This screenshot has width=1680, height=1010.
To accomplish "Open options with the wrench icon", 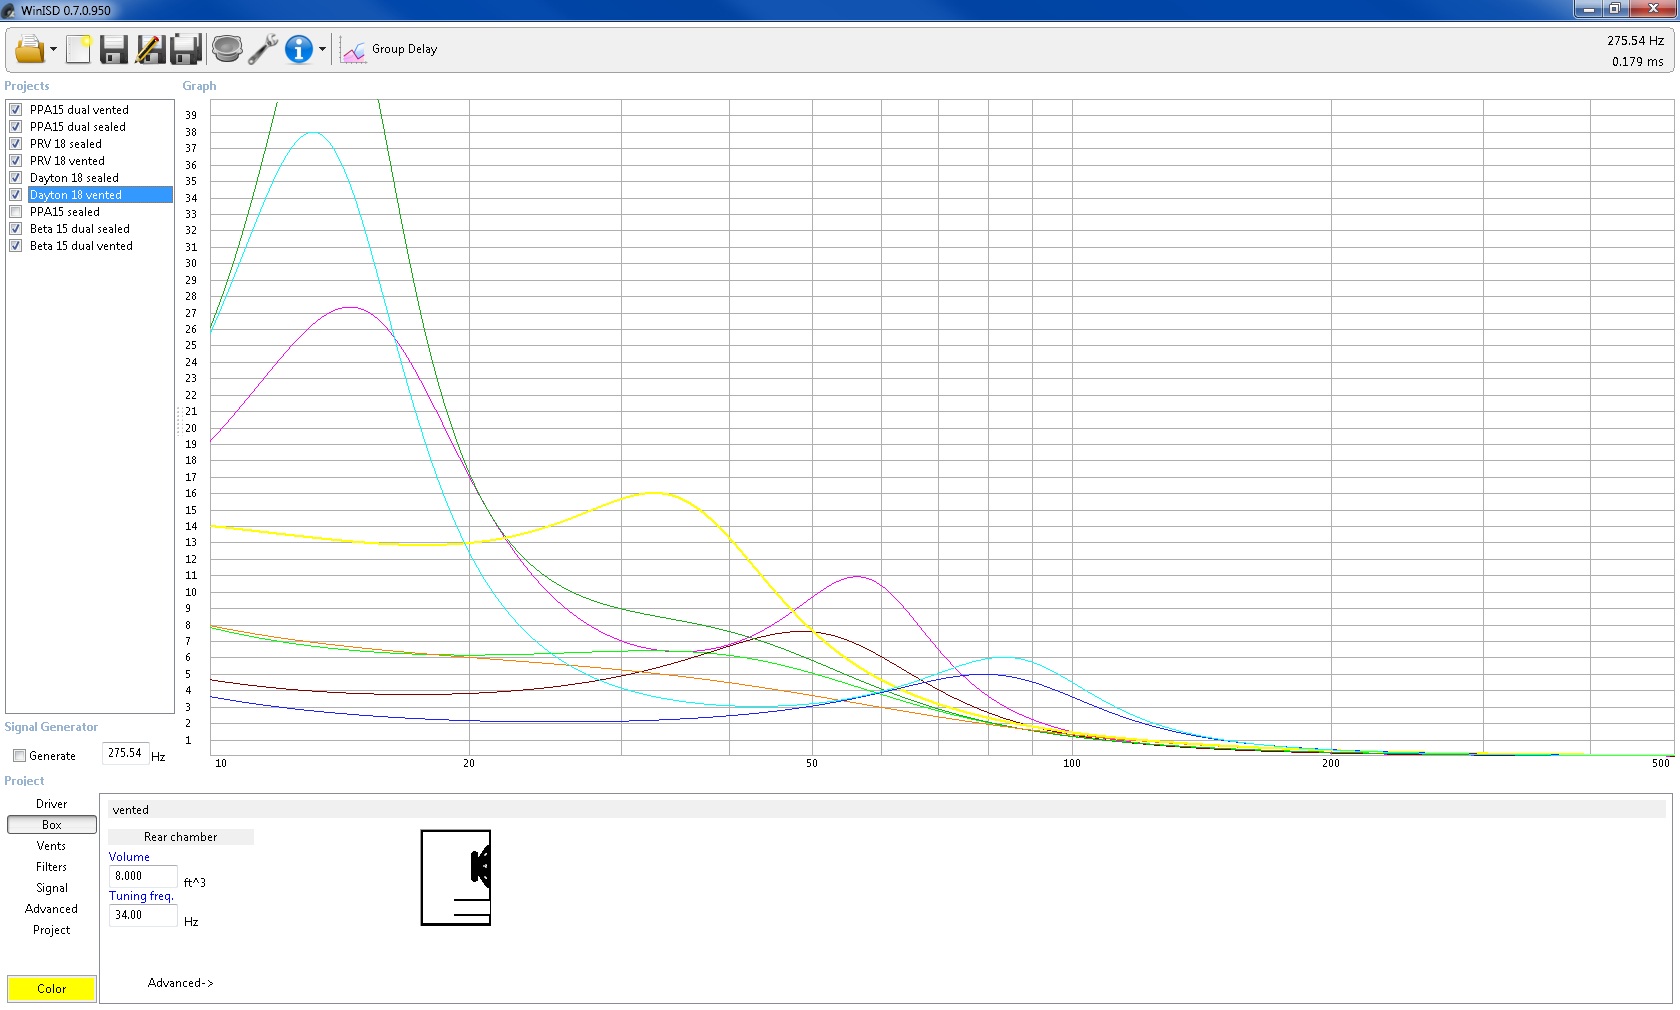I will (x=263, y=49).
